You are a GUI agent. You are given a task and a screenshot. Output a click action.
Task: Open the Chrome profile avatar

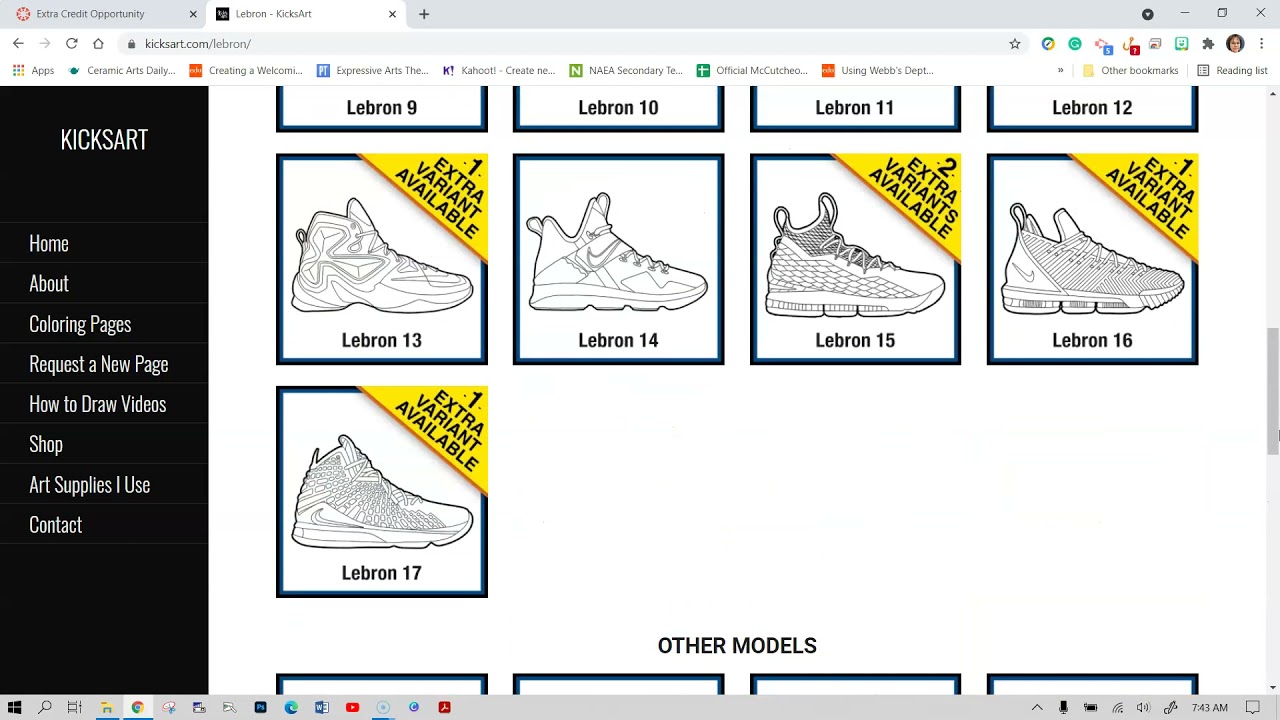tap(1235, 44)
